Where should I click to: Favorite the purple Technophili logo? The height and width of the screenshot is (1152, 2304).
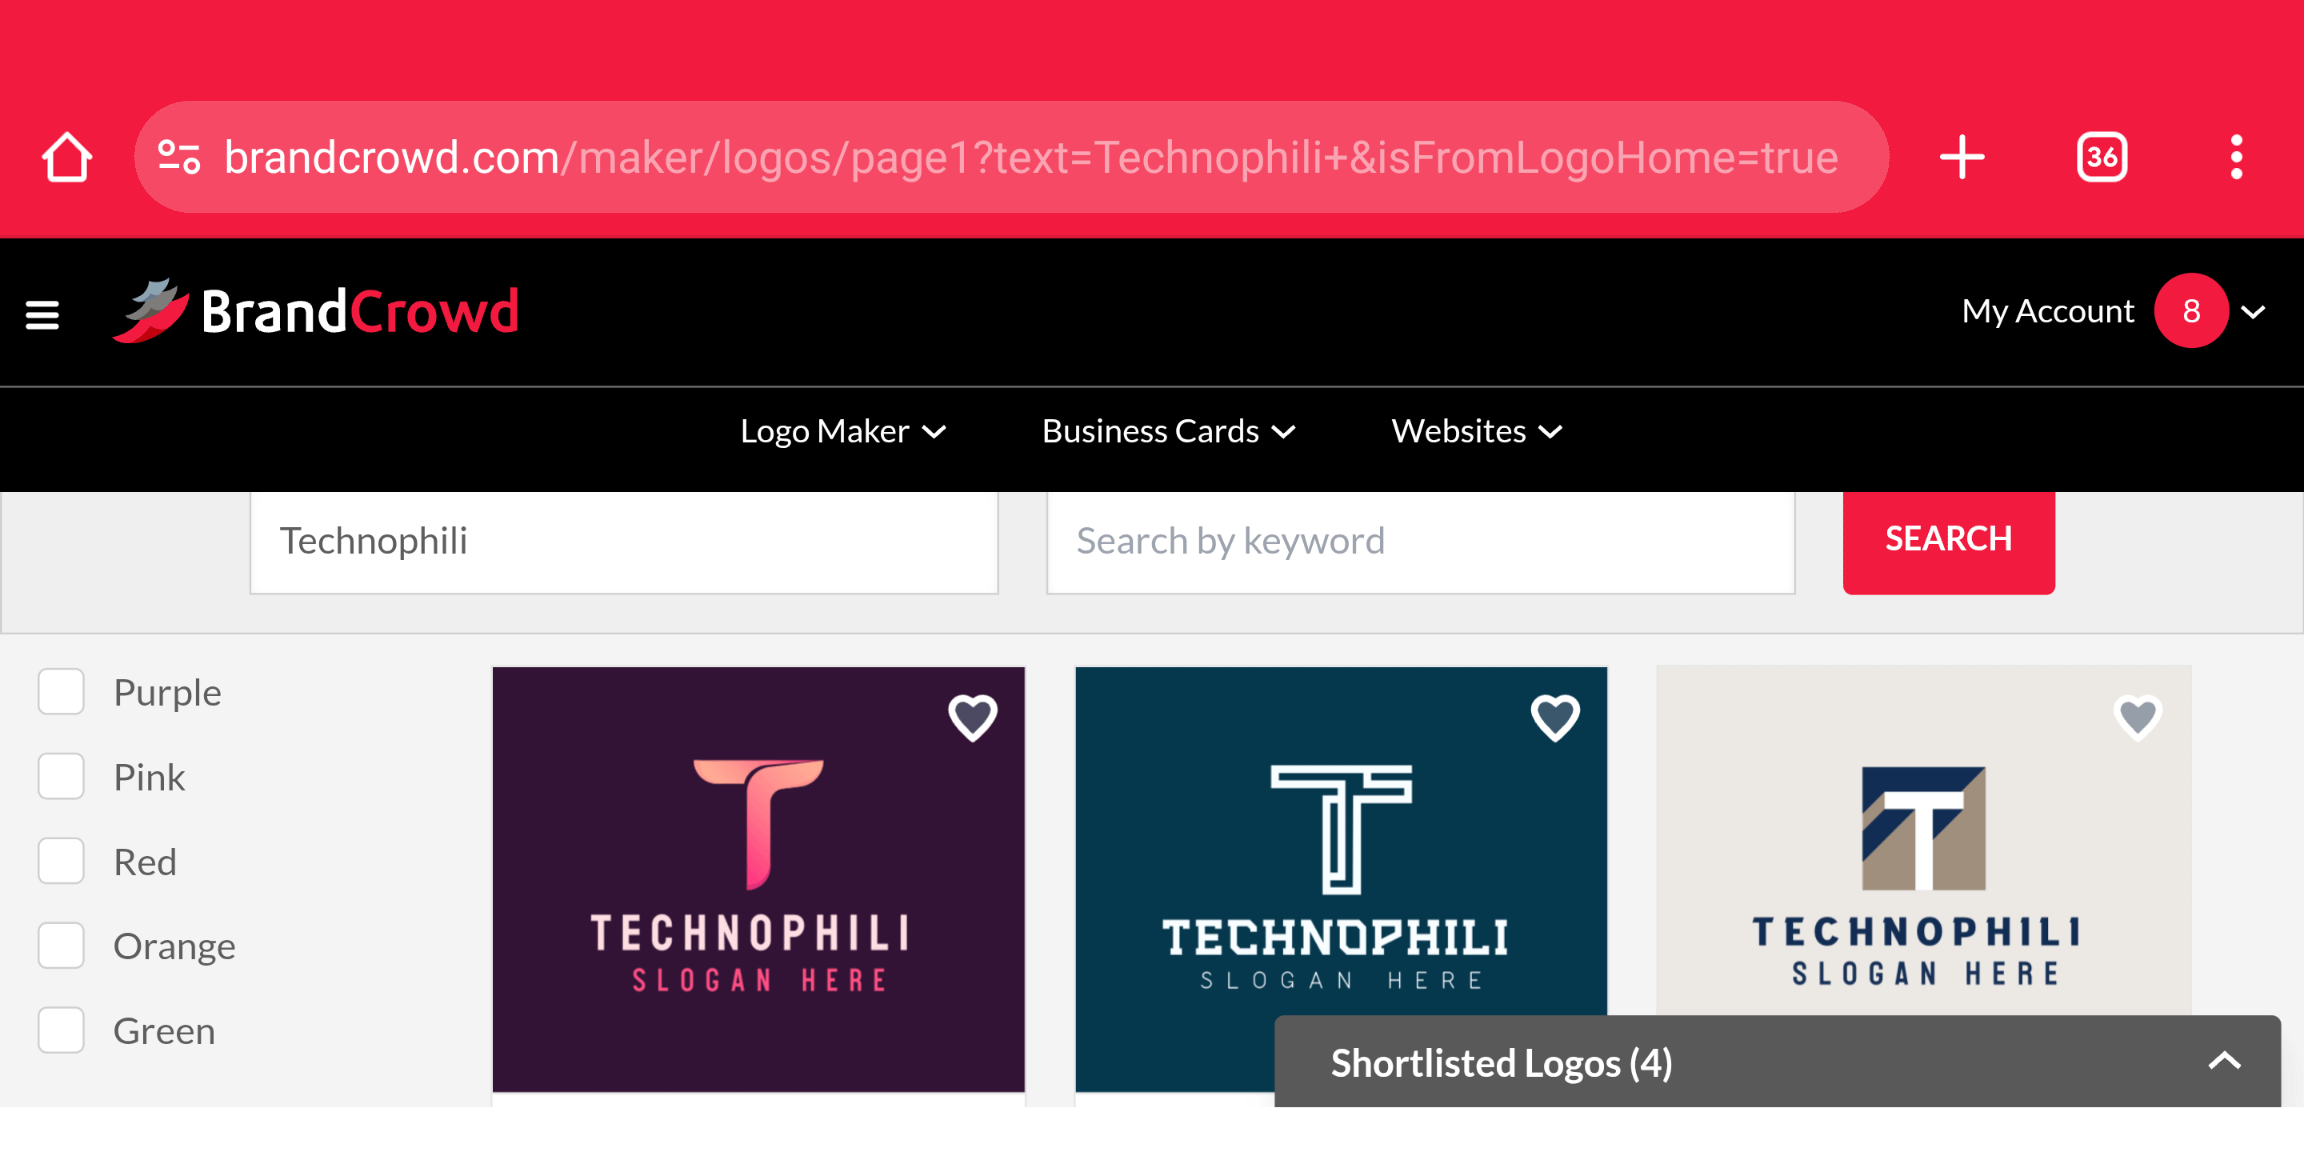click(x=972, y=717)
